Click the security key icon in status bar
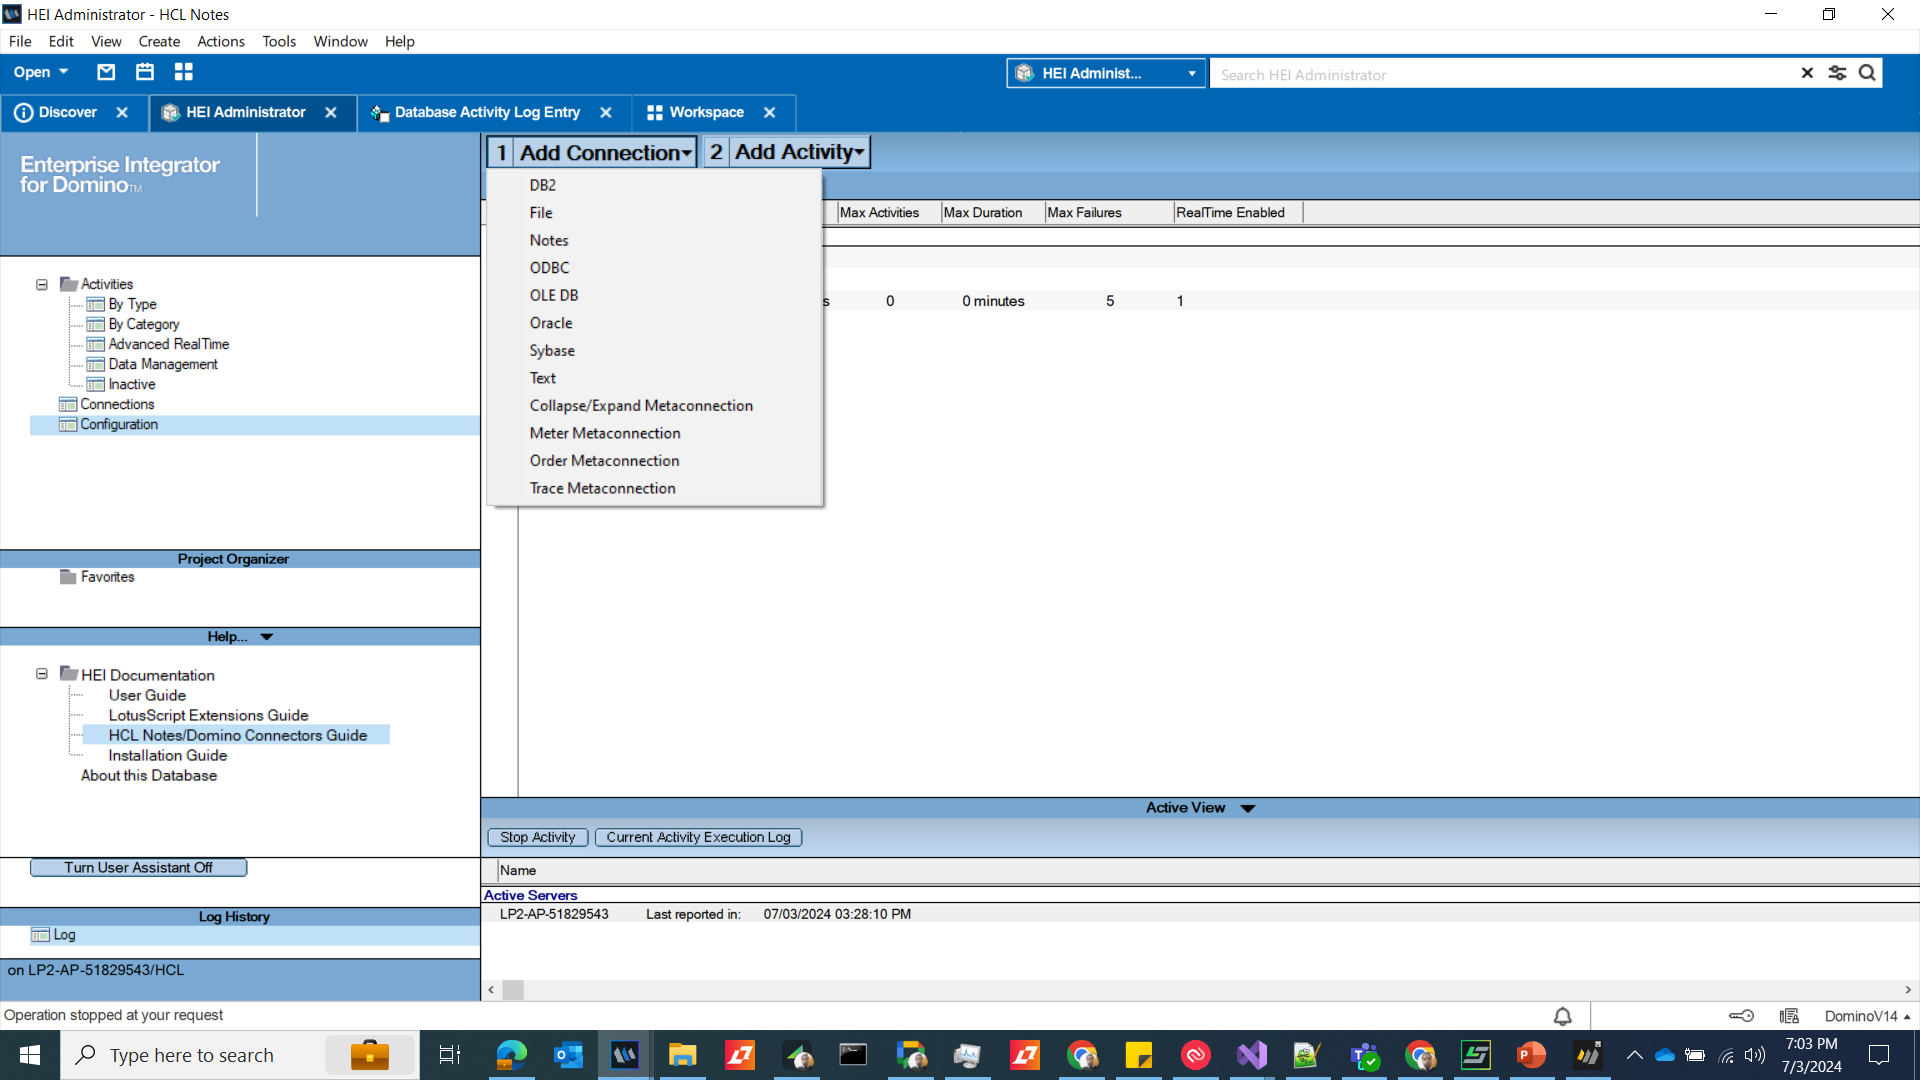 1741,1016
